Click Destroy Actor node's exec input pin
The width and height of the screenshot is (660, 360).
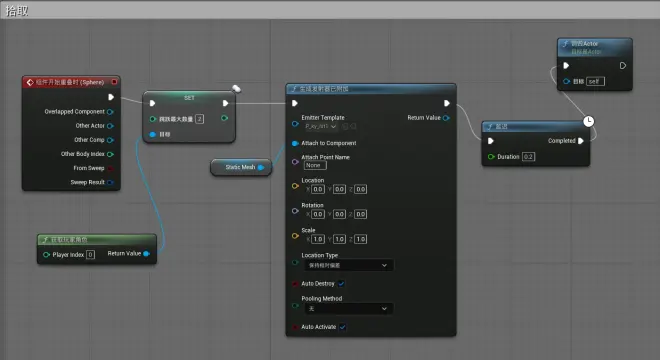[x=566, y=66]
